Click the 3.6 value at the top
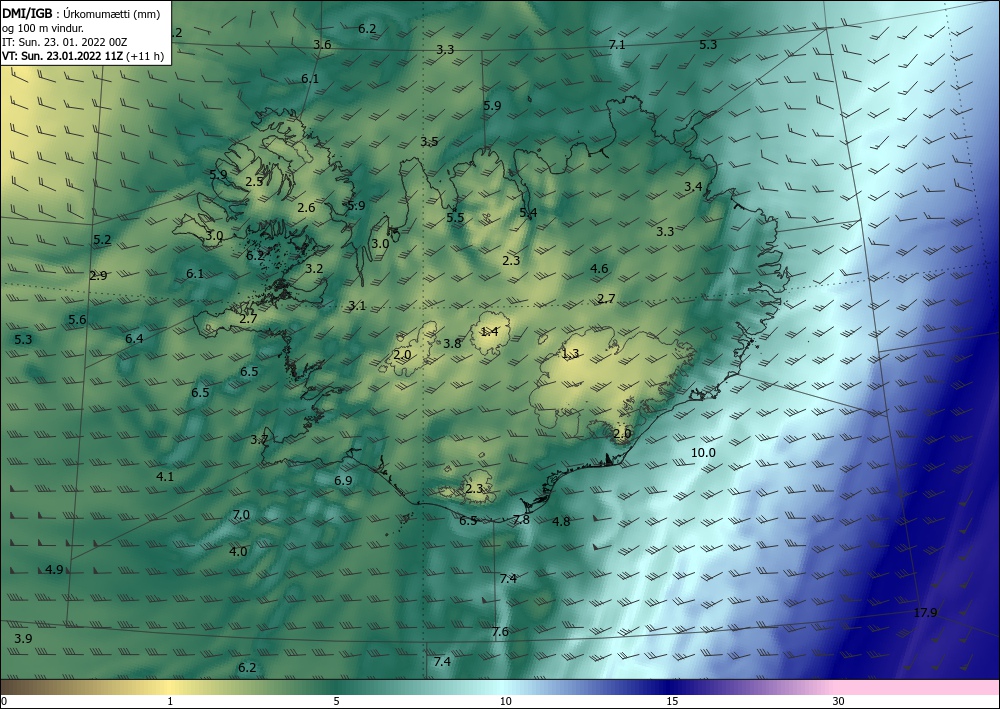This screenshot has width=1000, height=709. pos(323,45)
